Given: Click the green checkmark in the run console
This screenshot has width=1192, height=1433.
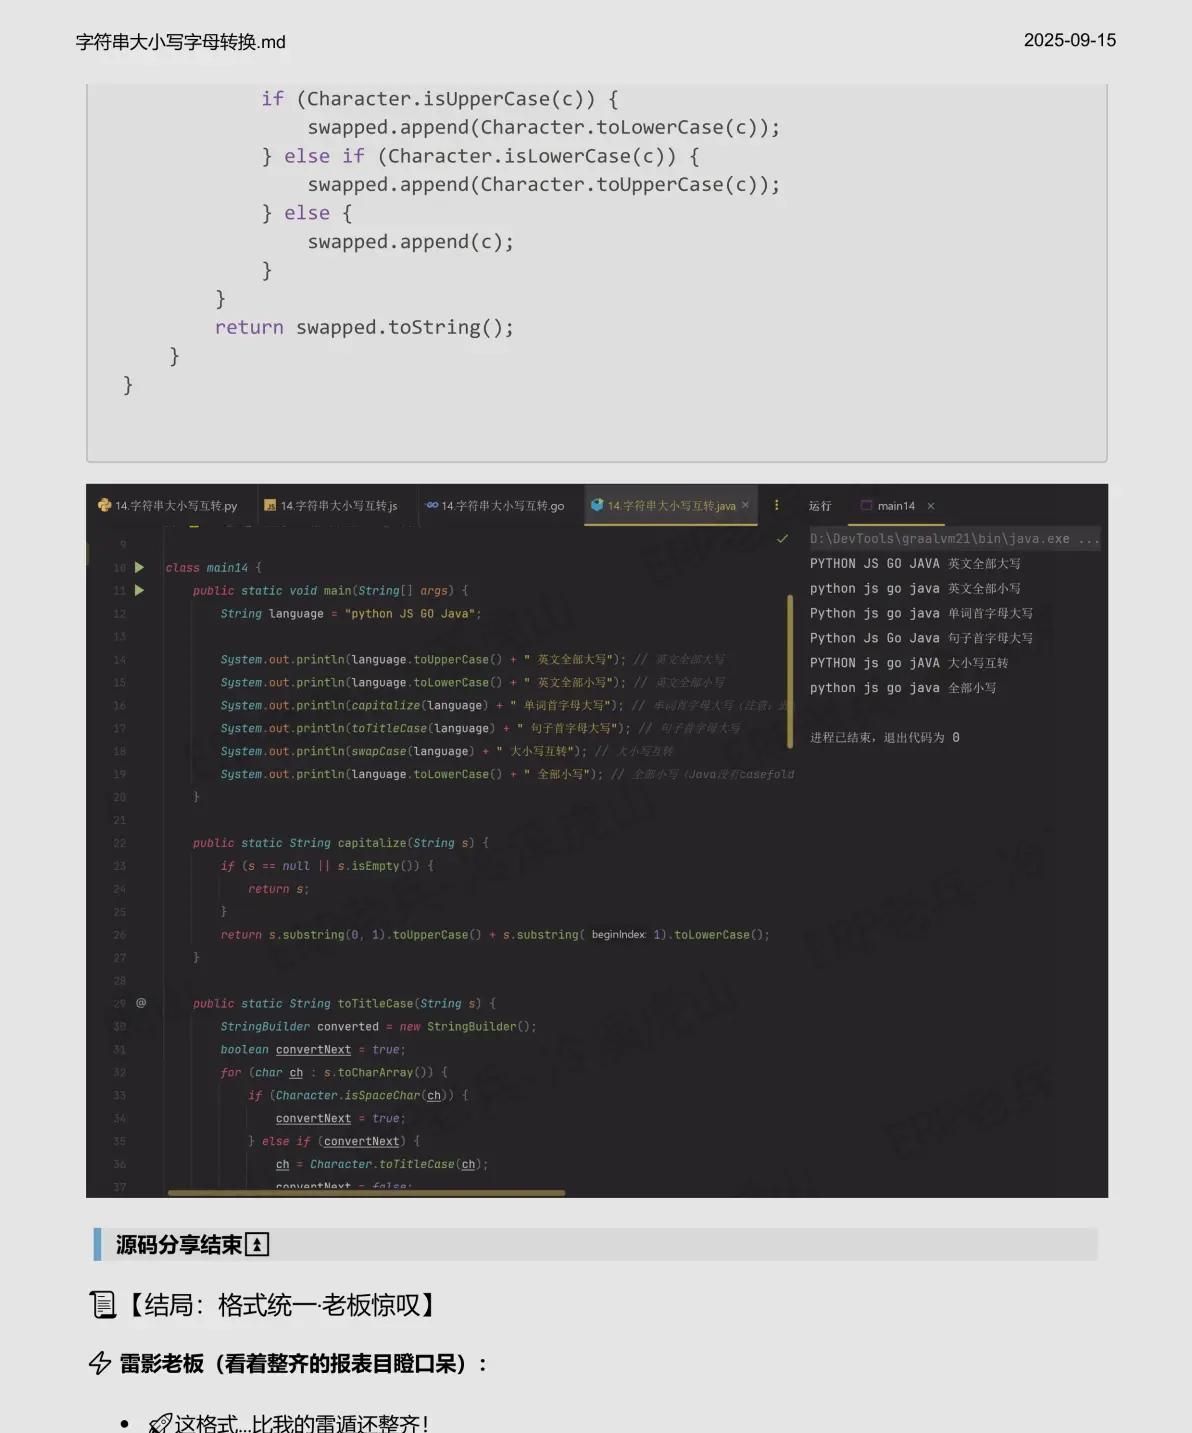Looking at the screenshot, I should click(782, 538).
